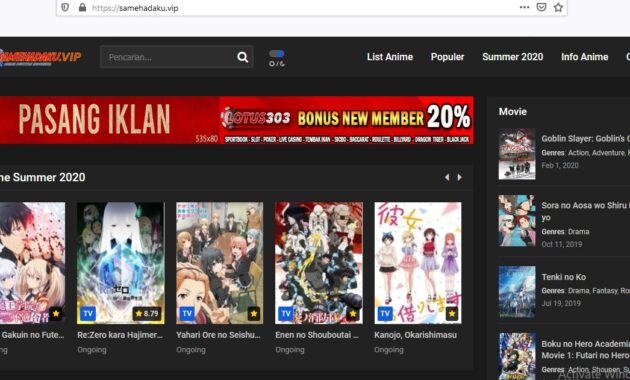Viewport: 630px width, 380px height.
Task: Bookmark this page with the star icon
Action: [558, 7]
